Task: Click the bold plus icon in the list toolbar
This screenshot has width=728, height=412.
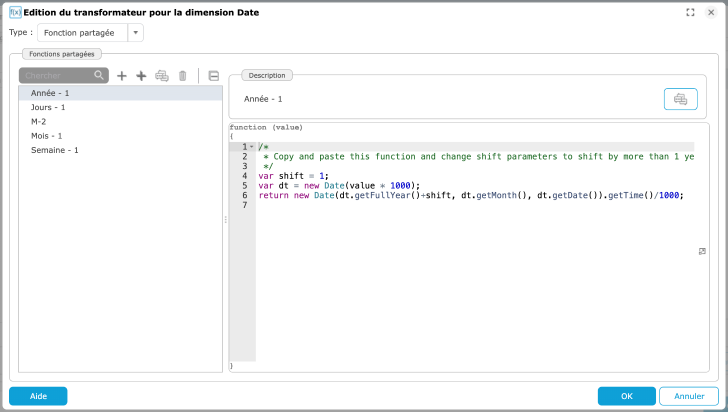Action: pyautogui.click(x=141, y=76)
